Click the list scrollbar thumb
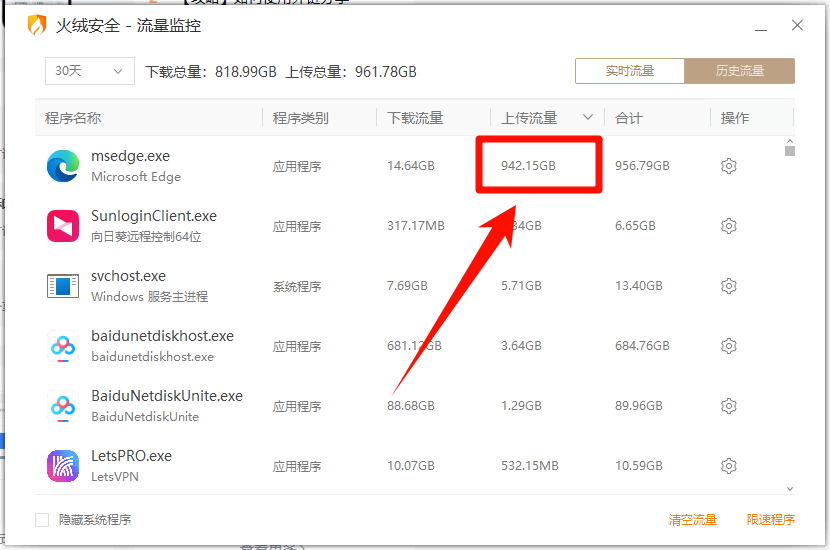The image size is (830, 550). tap(790, 151)
